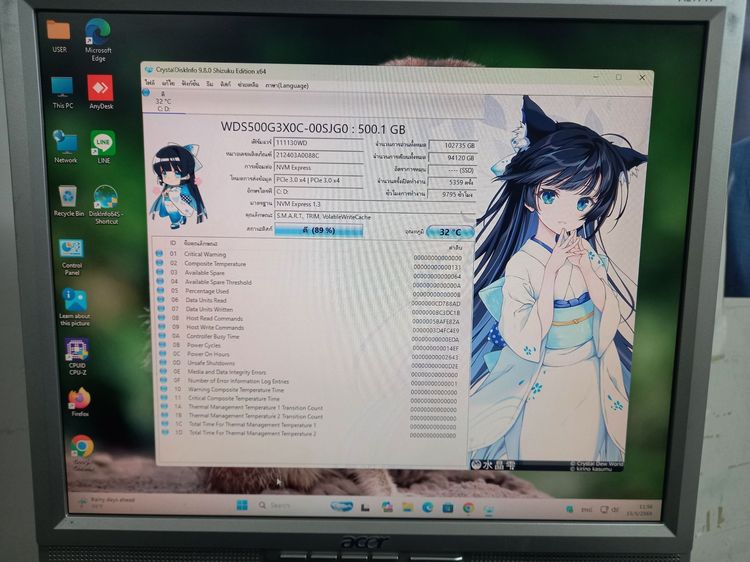Select the Warning Composite Temperature Time row
This screenshot has height=562, width=750.
310,390
